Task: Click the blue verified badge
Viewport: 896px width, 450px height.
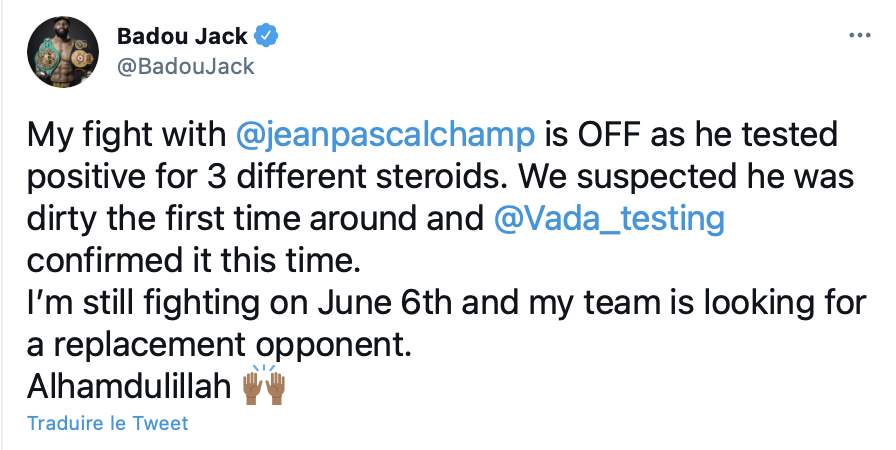Action: (266, 36)
